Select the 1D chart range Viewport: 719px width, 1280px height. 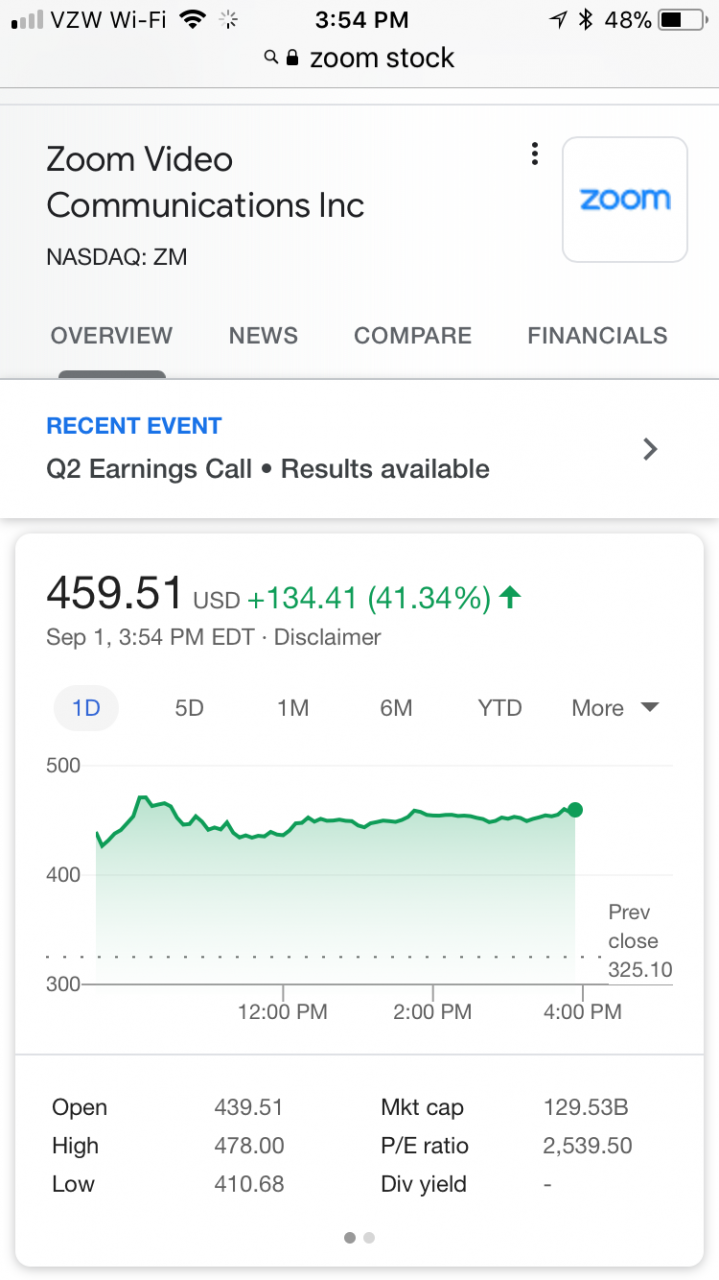(86, 708)
